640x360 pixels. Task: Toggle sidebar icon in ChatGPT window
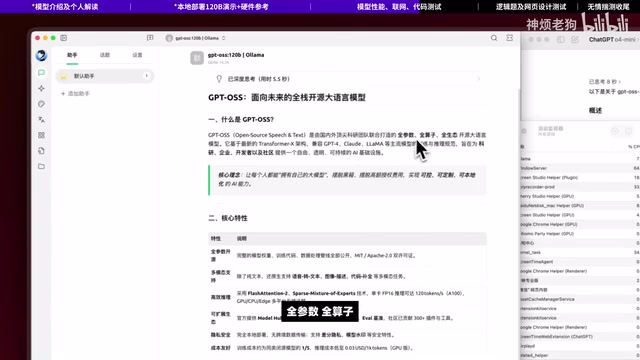point(560,40)
